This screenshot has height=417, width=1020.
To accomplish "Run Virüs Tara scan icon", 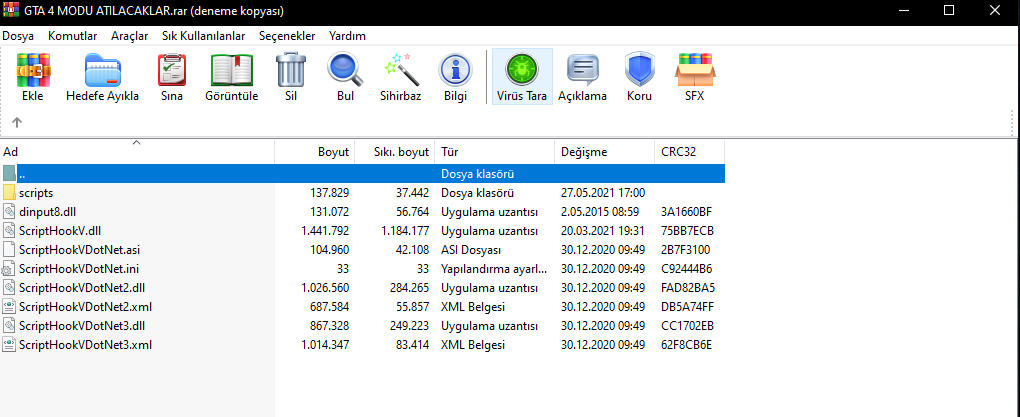I will pyautogui.click(x=522, y=68).
